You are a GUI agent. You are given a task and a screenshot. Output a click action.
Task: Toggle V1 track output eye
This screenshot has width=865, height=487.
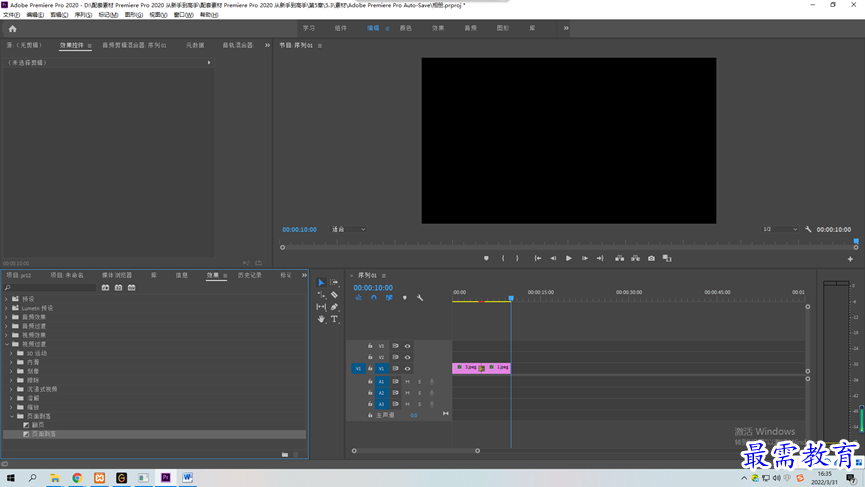pyautogui.click(x=408, y=368)
